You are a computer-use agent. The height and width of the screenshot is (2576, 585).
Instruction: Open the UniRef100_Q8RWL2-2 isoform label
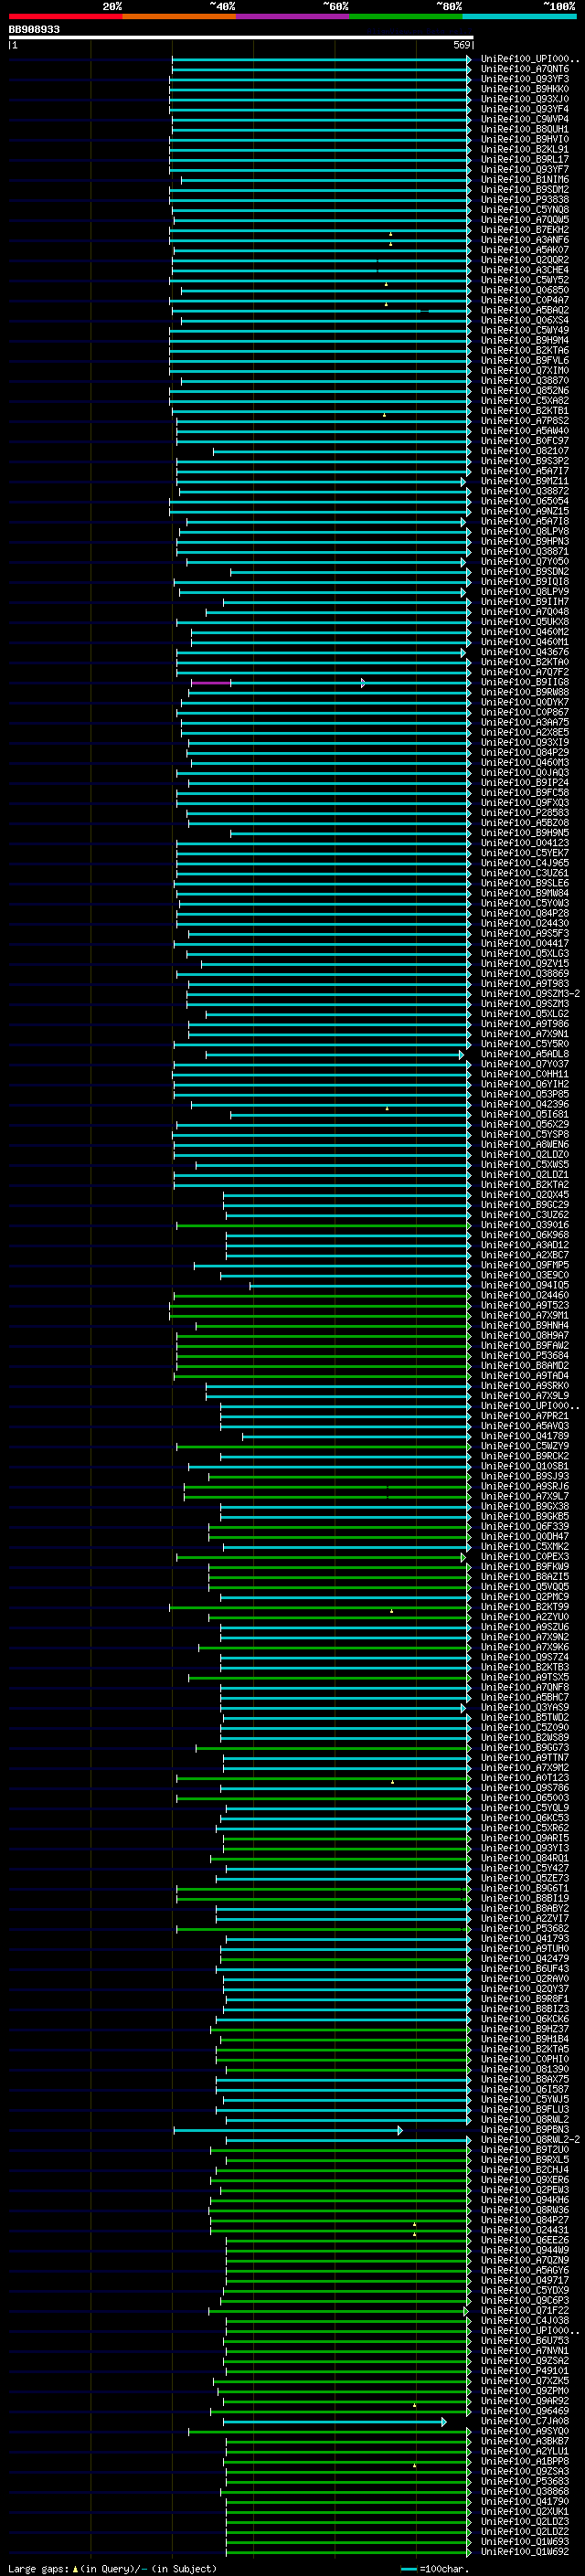pyautogui.click(x=530, y=2139)
